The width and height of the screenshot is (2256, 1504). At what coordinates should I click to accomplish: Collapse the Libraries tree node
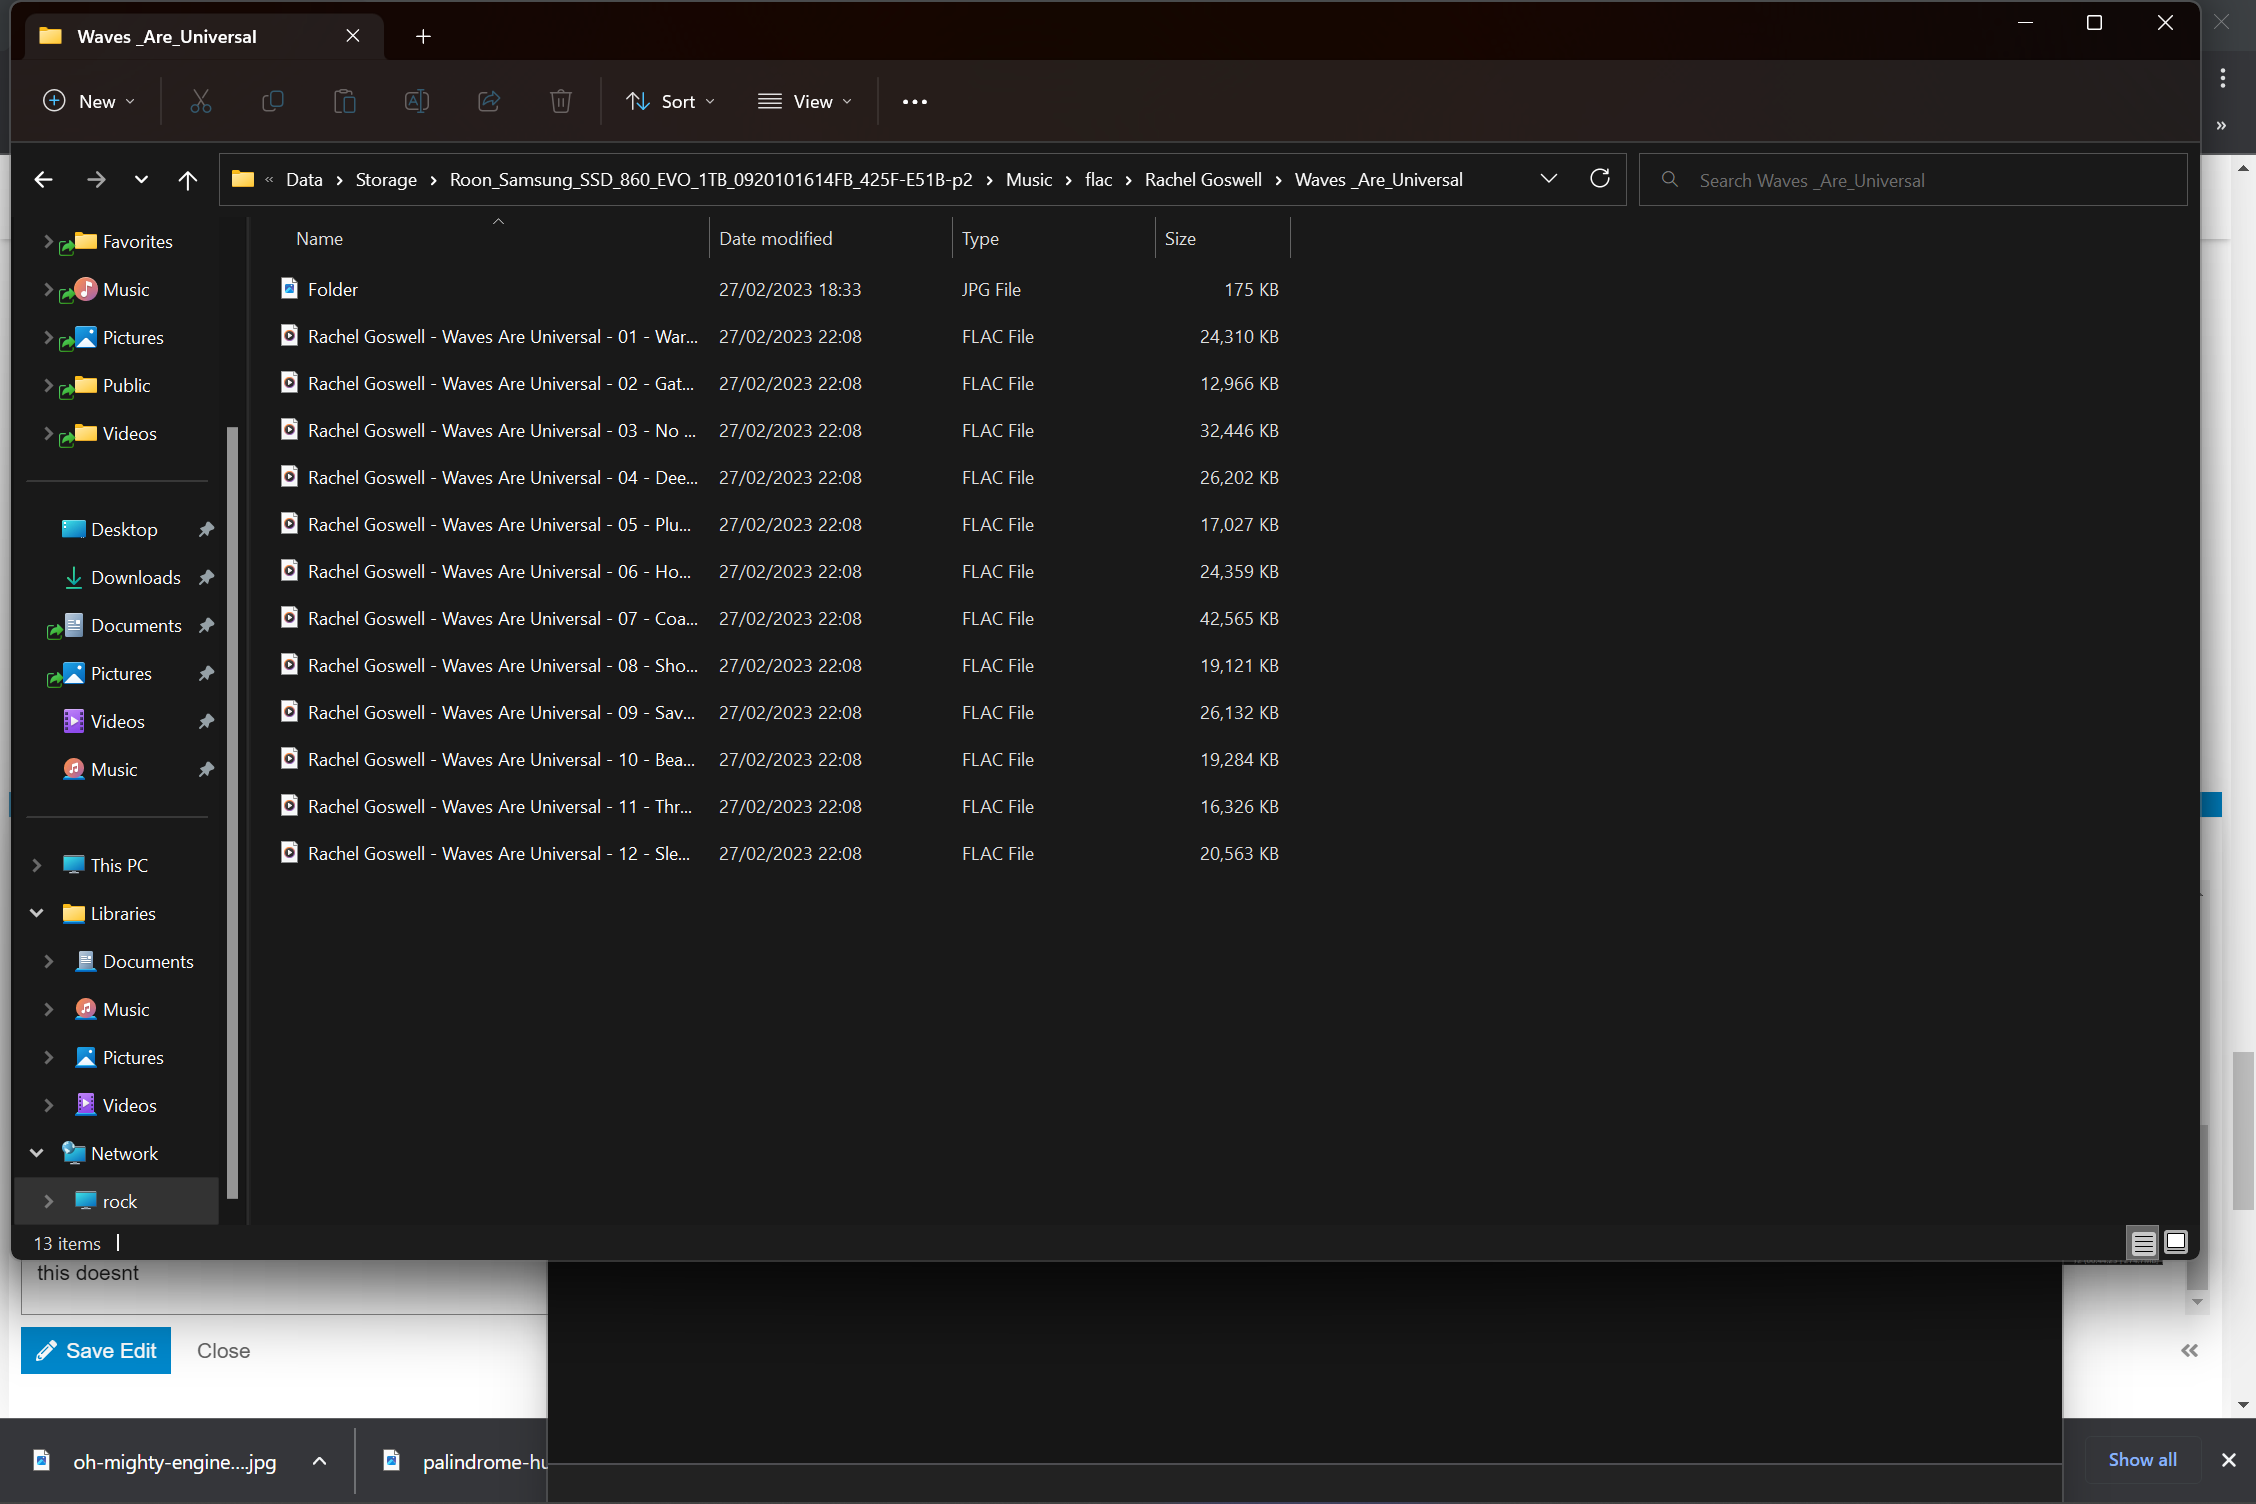coord(37,913)
